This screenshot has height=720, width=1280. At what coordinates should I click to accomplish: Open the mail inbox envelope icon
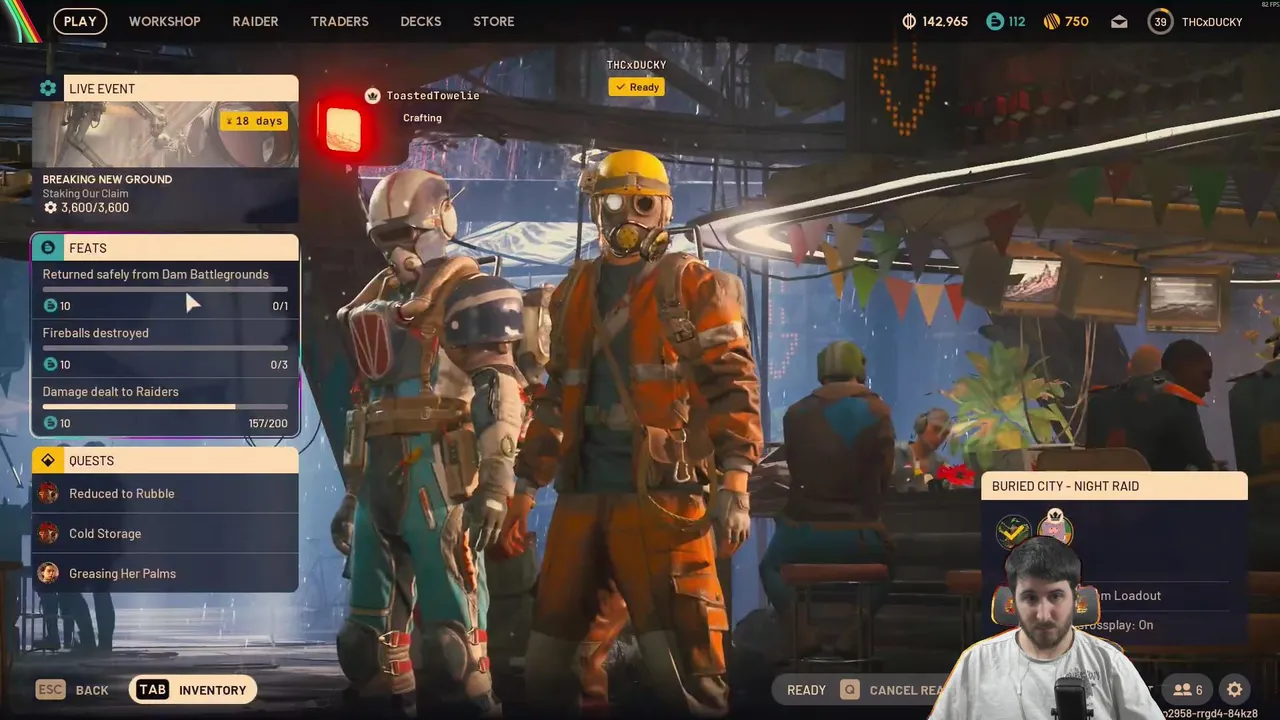coord(1119,21)
